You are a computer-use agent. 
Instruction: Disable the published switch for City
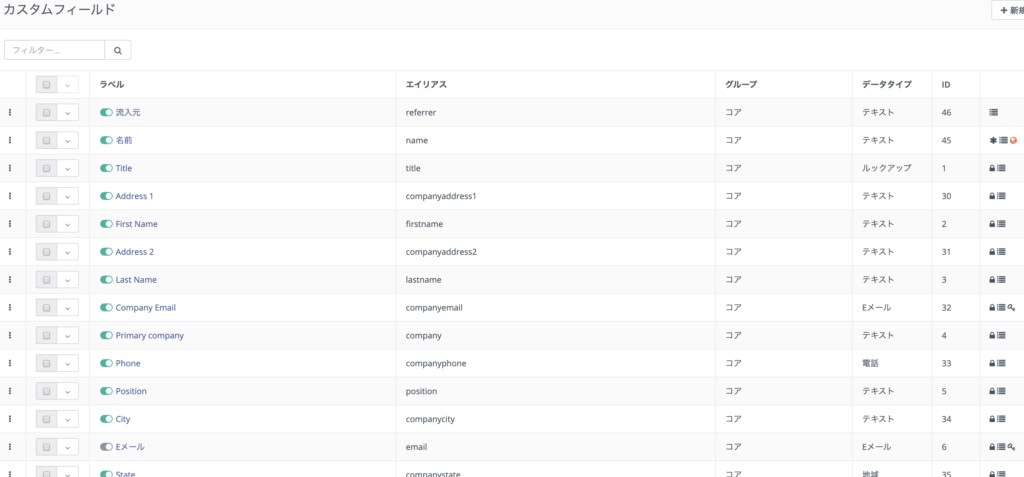click(106, 420)
